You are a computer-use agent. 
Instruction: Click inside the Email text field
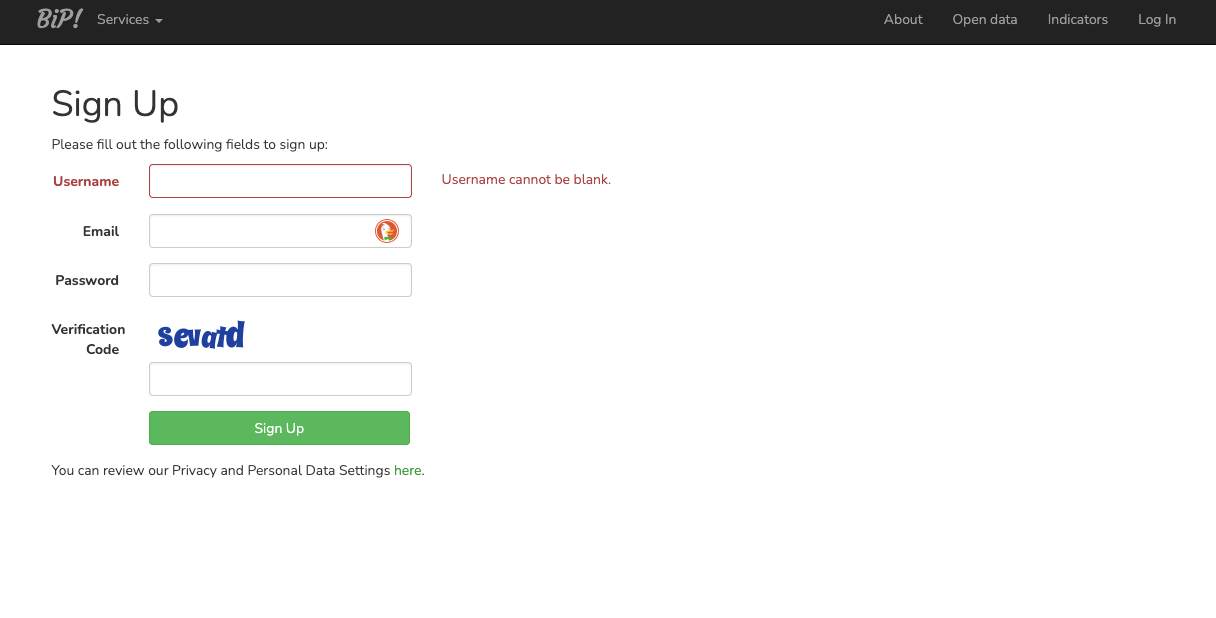coord(260,231)
